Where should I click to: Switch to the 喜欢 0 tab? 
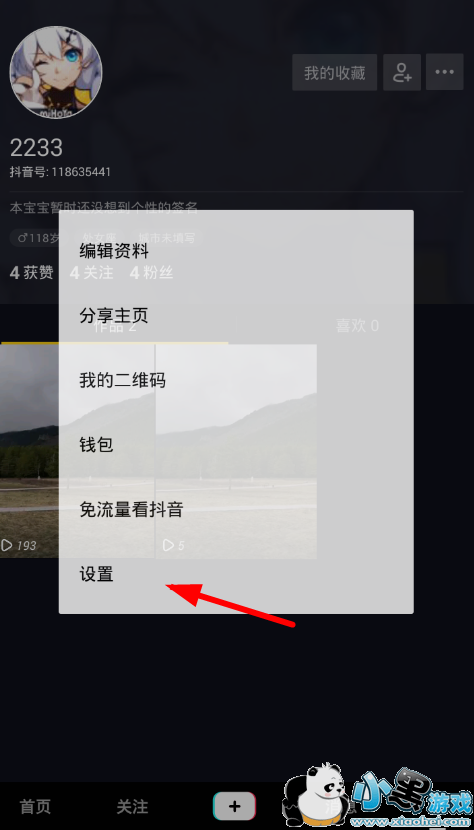357,326
